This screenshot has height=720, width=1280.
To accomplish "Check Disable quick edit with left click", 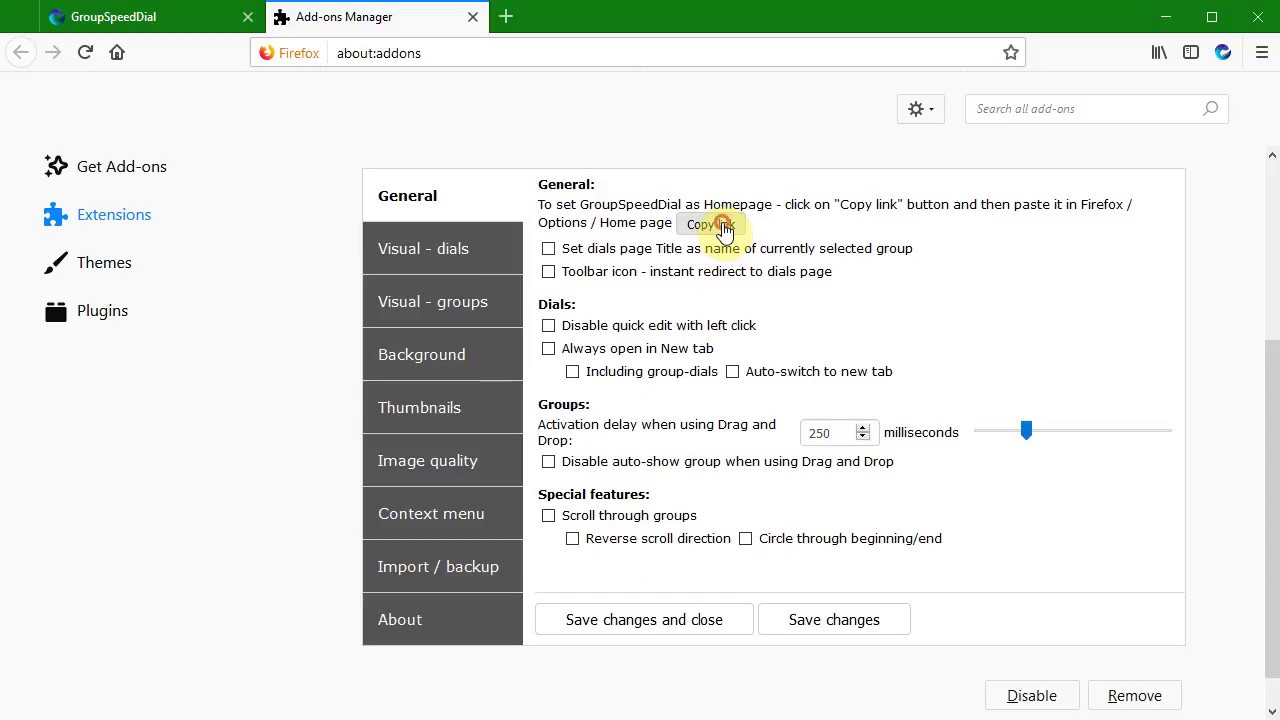I will (548, 325).
